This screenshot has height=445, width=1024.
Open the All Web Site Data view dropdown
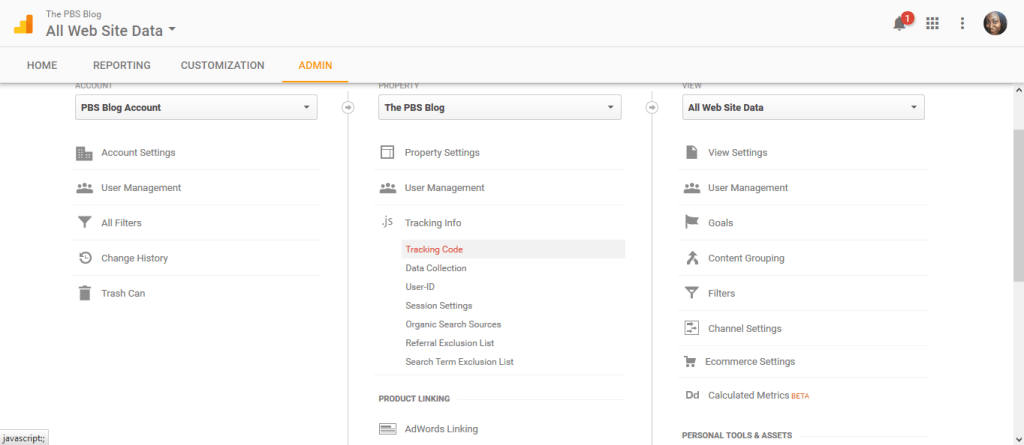pos(803,108)
